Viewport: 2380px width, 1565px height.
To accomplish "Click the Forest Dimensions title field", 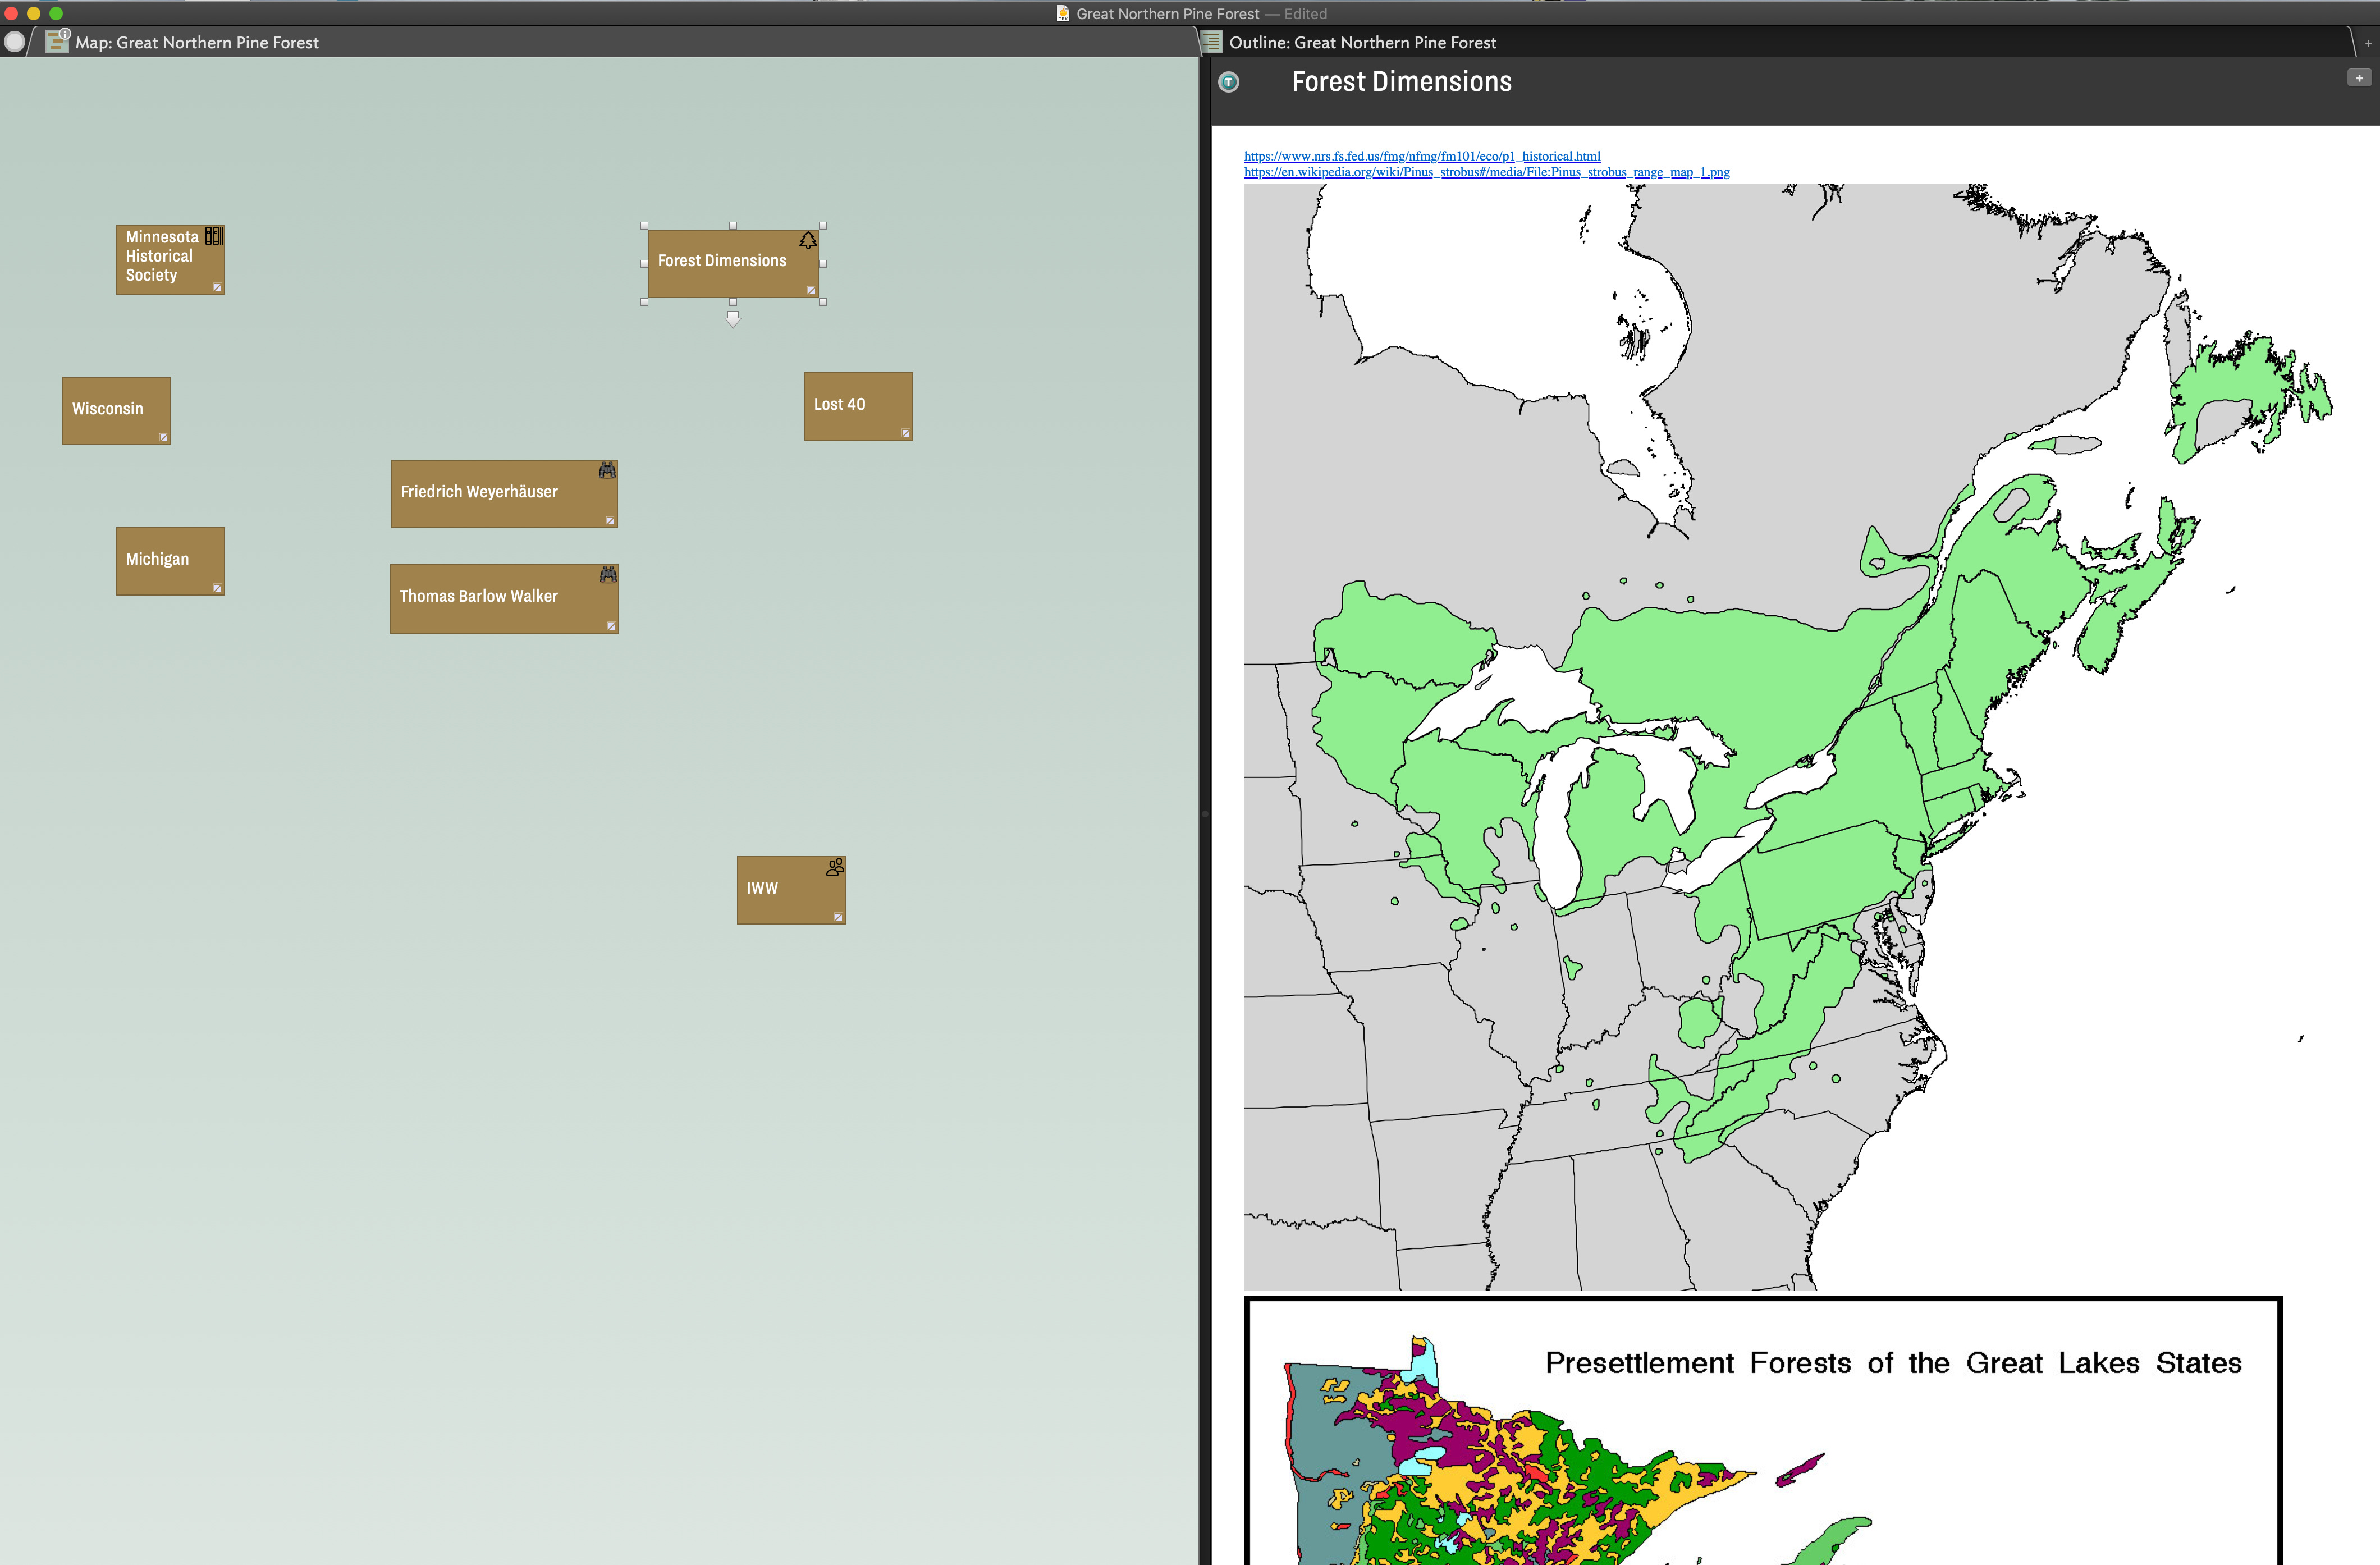I will pyautogui.click(x=1401, y=81).
